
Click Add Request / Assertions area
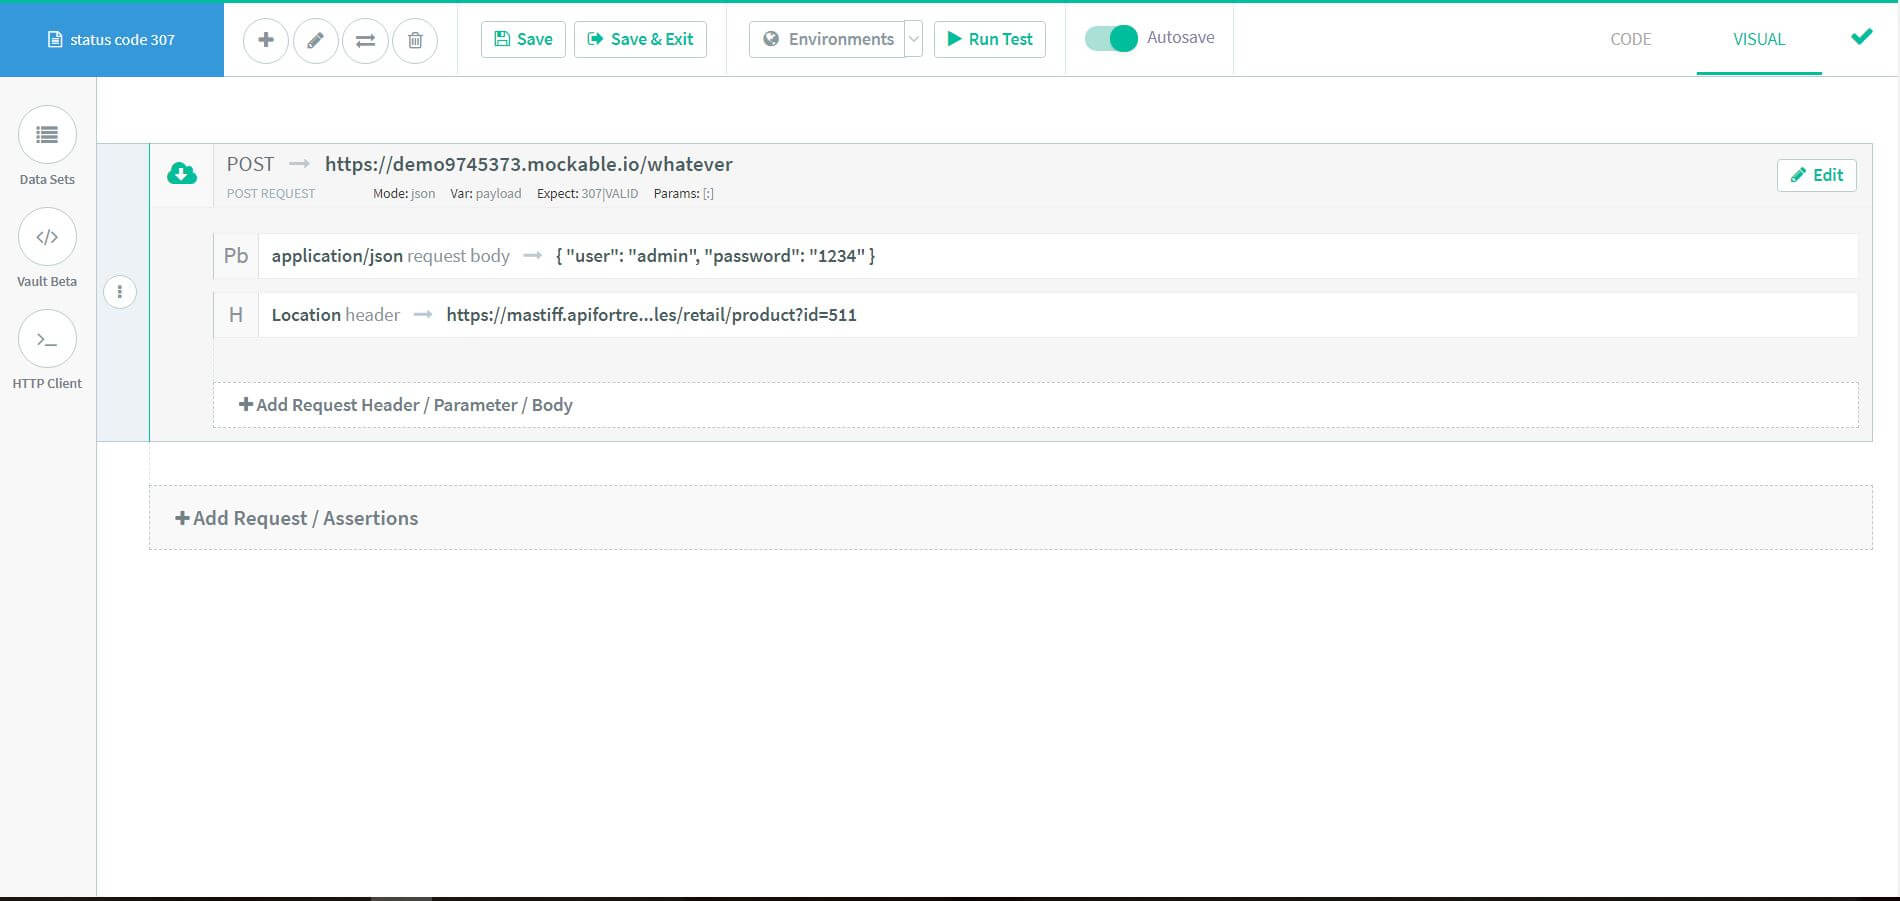click(x=297, y=518)
